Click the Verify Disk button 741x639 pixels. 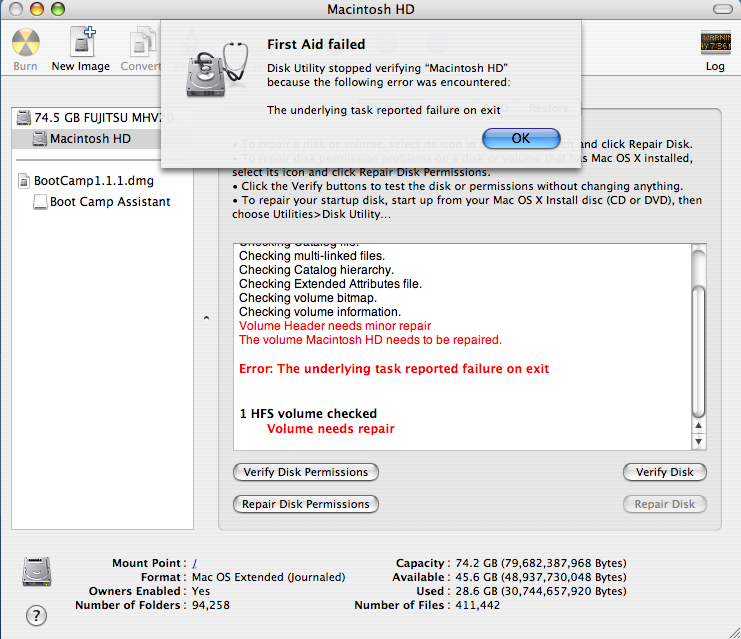tap(664, 472)
